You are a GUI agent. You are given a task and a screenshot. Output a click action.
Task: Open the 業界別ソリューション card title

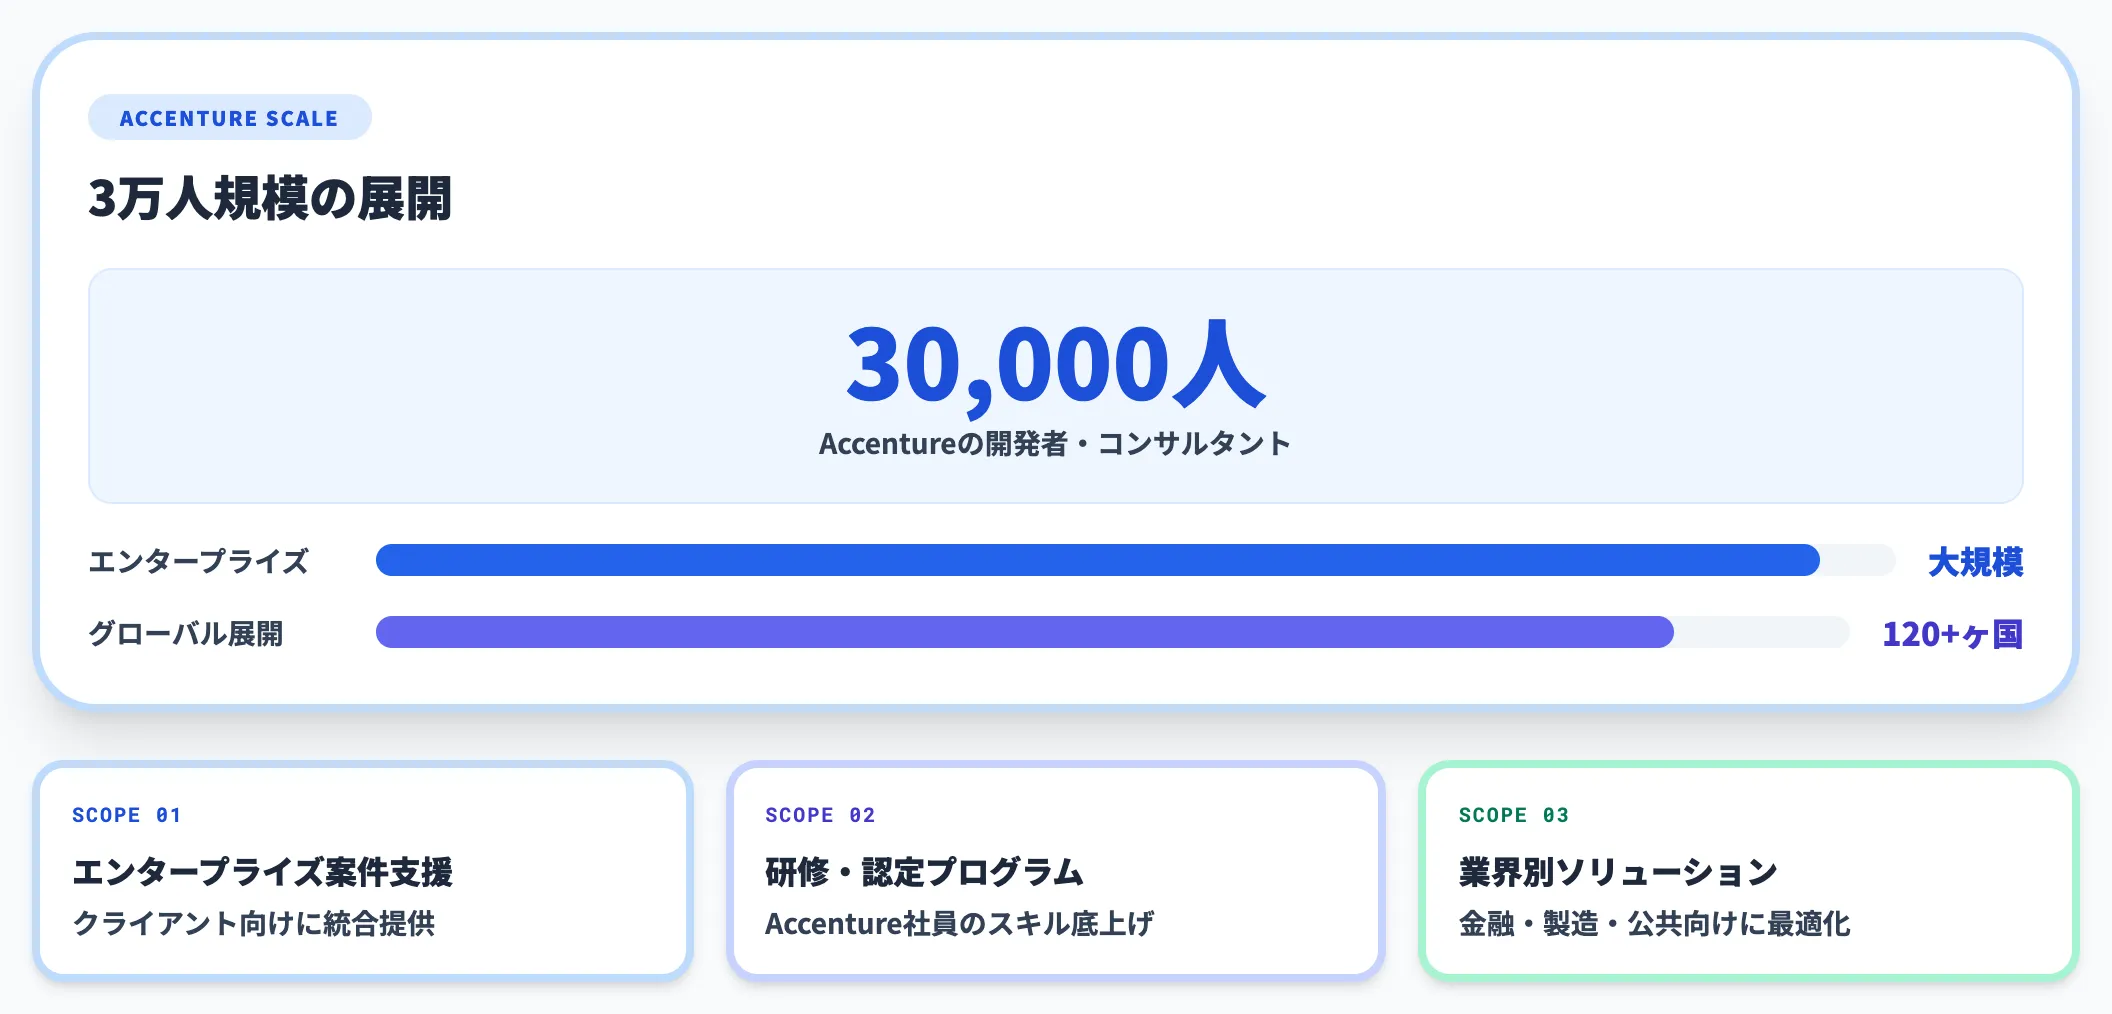(1618, 872)
